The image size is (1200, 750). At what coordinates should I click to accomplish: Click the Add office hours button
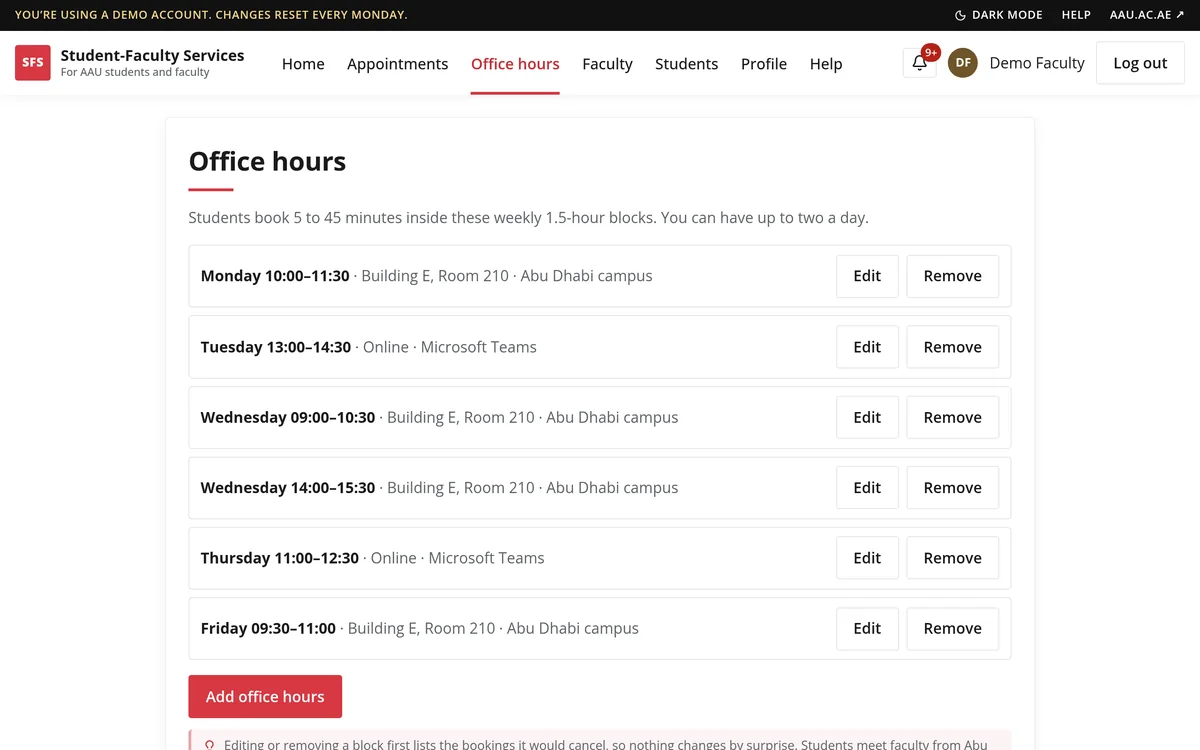click(x=265, y=697)
